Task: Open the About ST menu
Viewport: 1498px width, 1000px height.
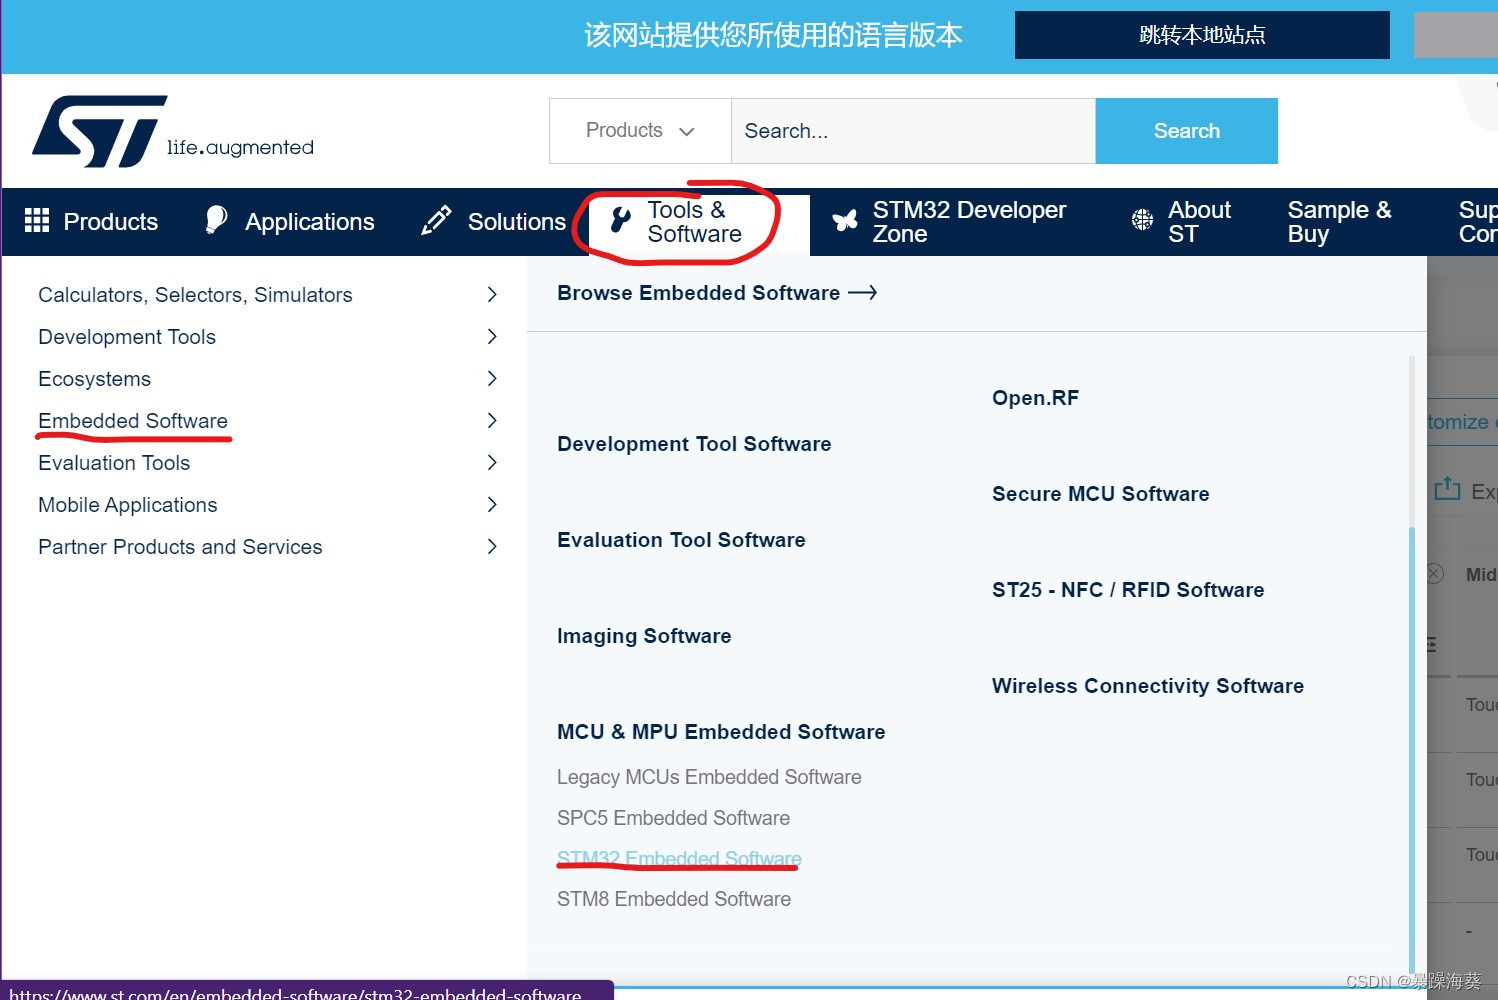Action: pyautogui.click(x=1181, y=221)
